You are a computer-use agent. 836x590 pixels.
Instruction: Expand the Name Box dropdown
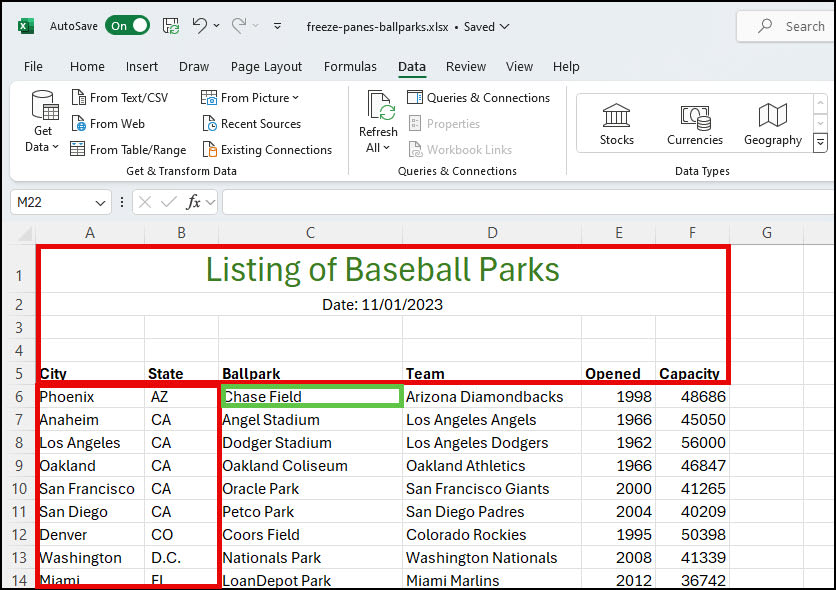[x=100, y=202]
